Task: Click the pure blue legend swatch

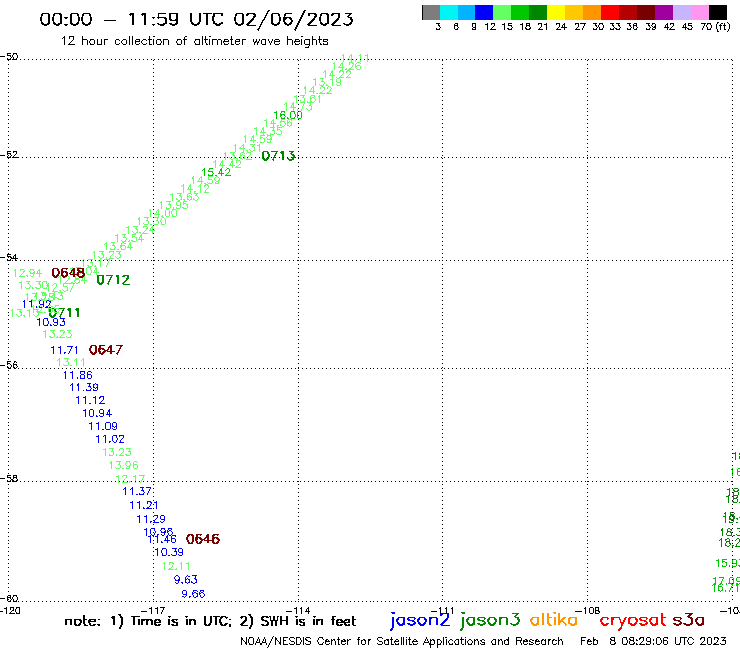Action: click(484, 12)
